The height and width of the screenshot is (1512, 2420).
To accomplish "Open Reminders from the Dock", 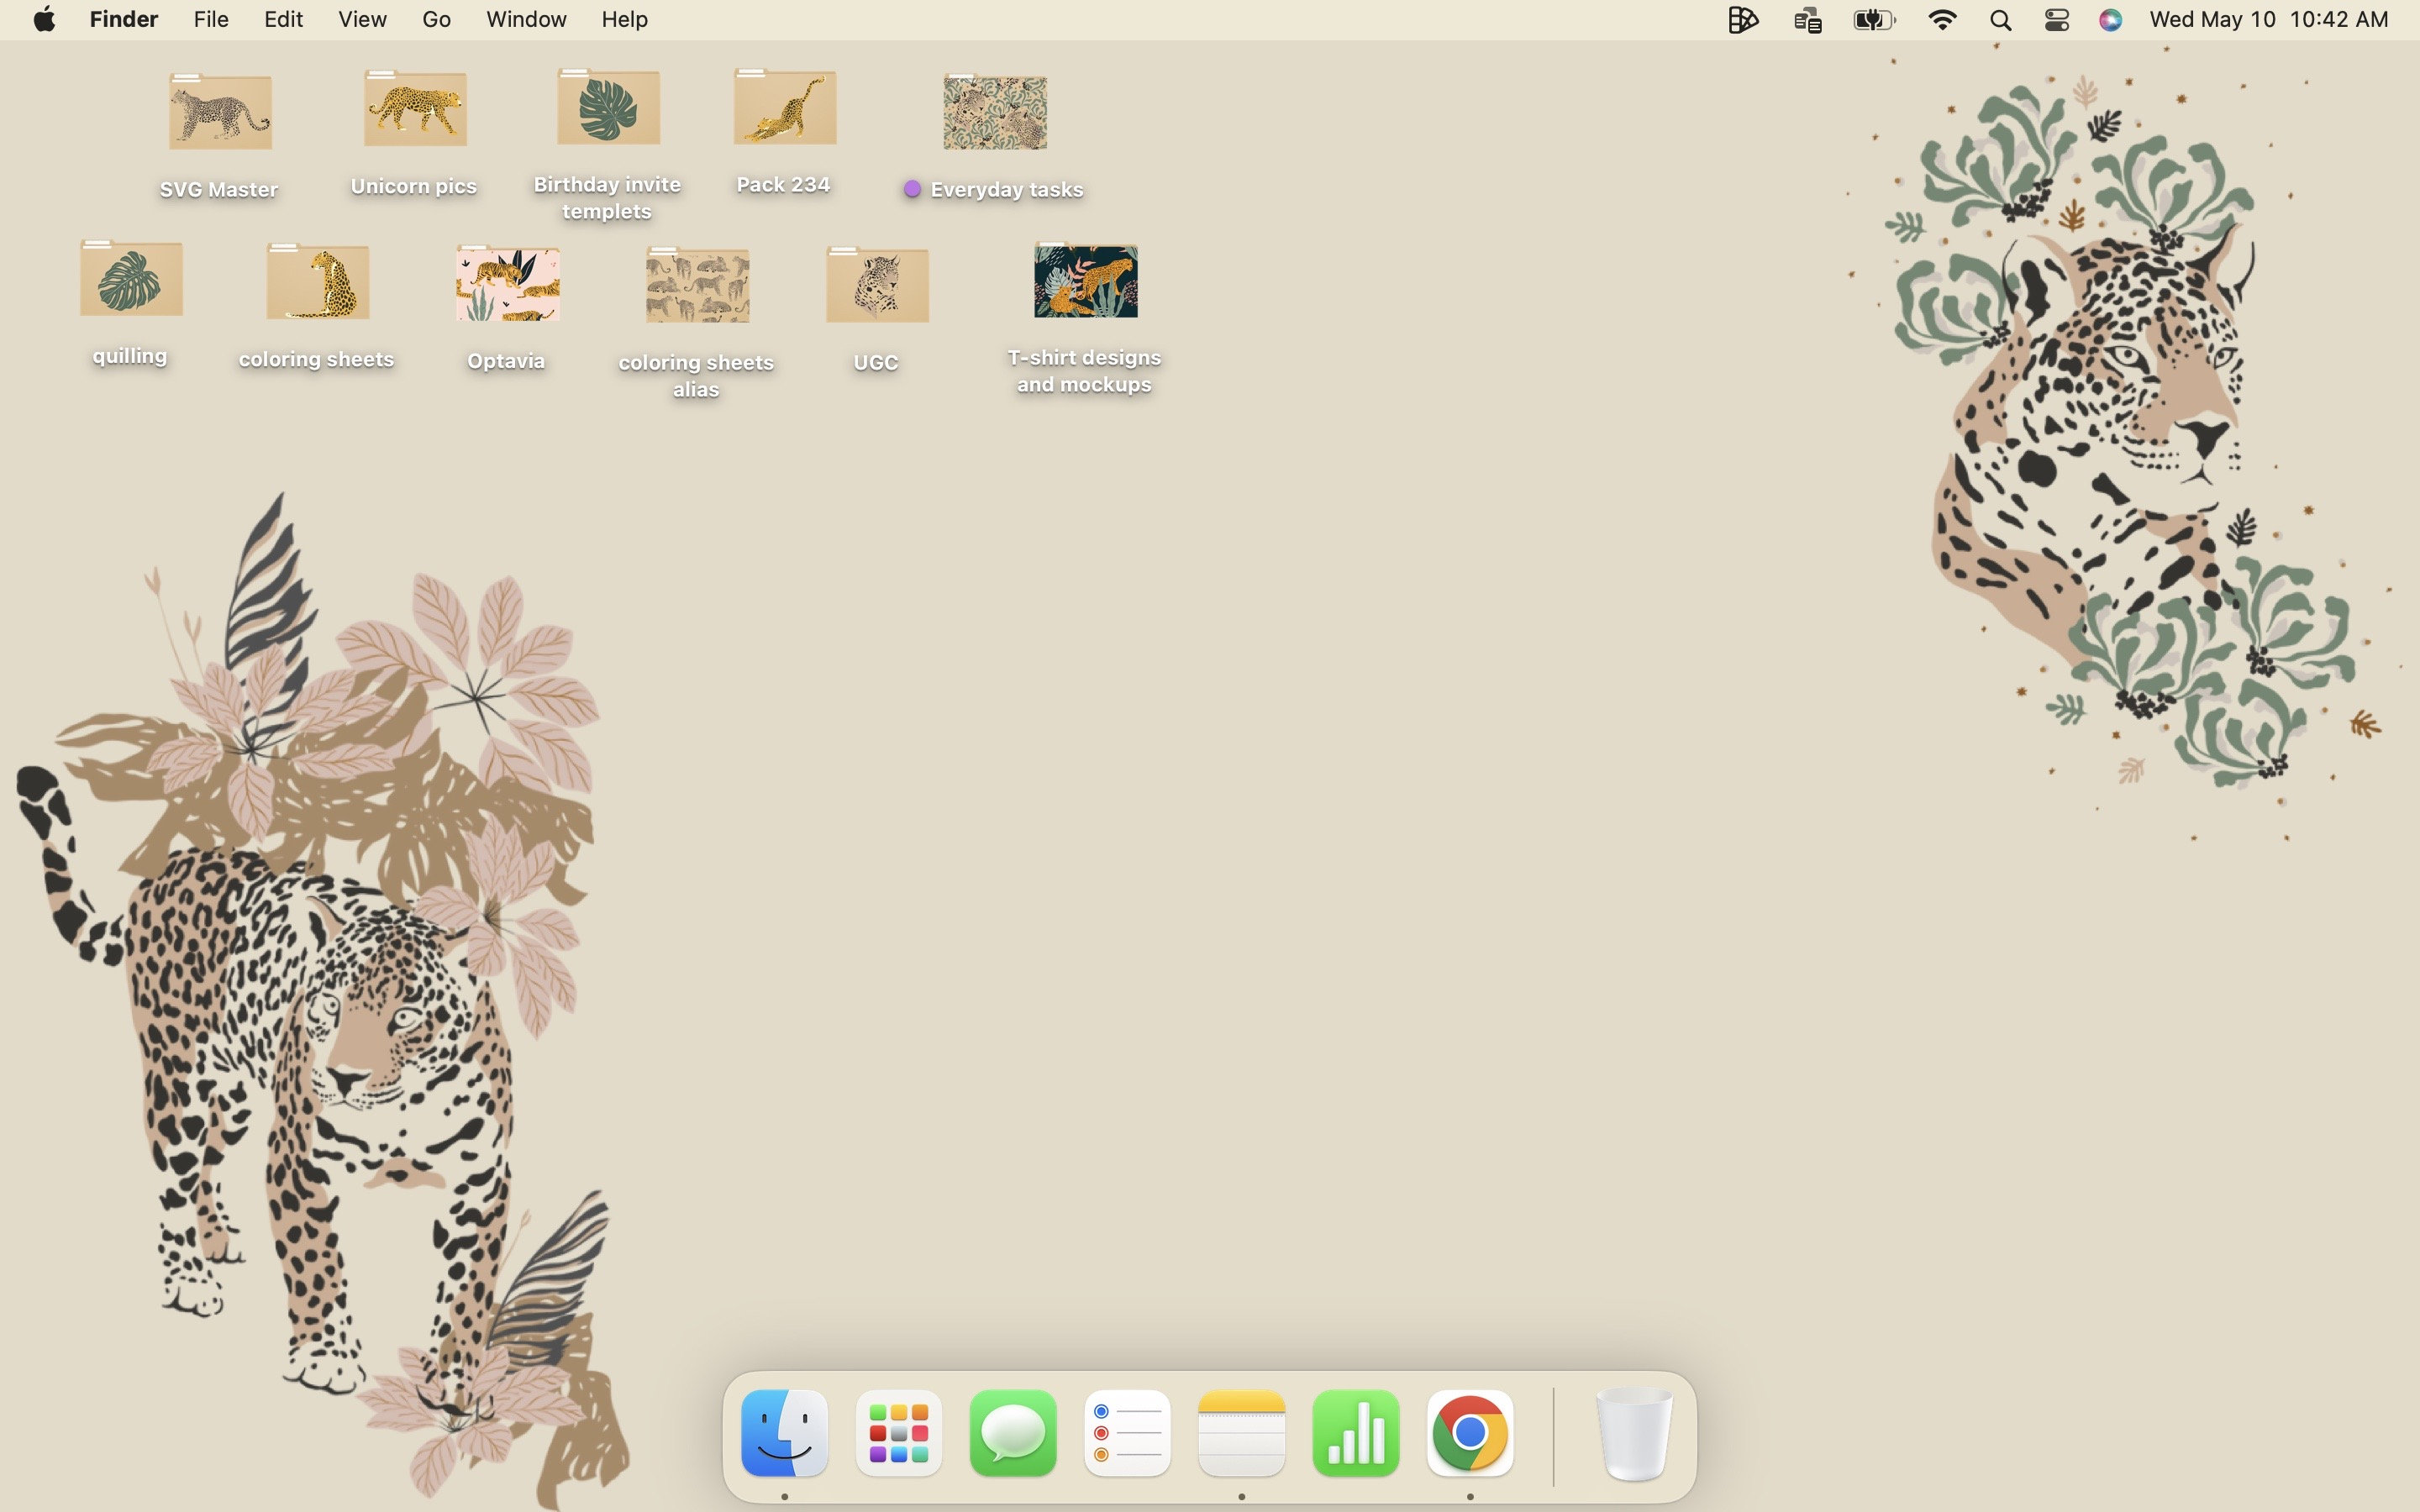I will 1126,1433.
